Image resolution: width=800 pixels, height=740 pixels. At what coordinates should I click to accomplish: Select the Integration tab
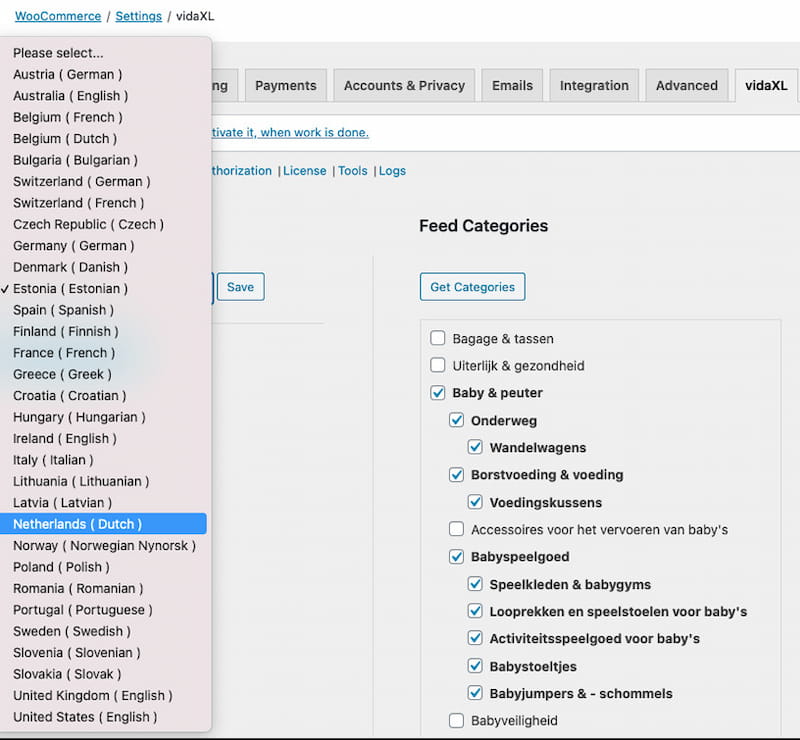(594, 85)
